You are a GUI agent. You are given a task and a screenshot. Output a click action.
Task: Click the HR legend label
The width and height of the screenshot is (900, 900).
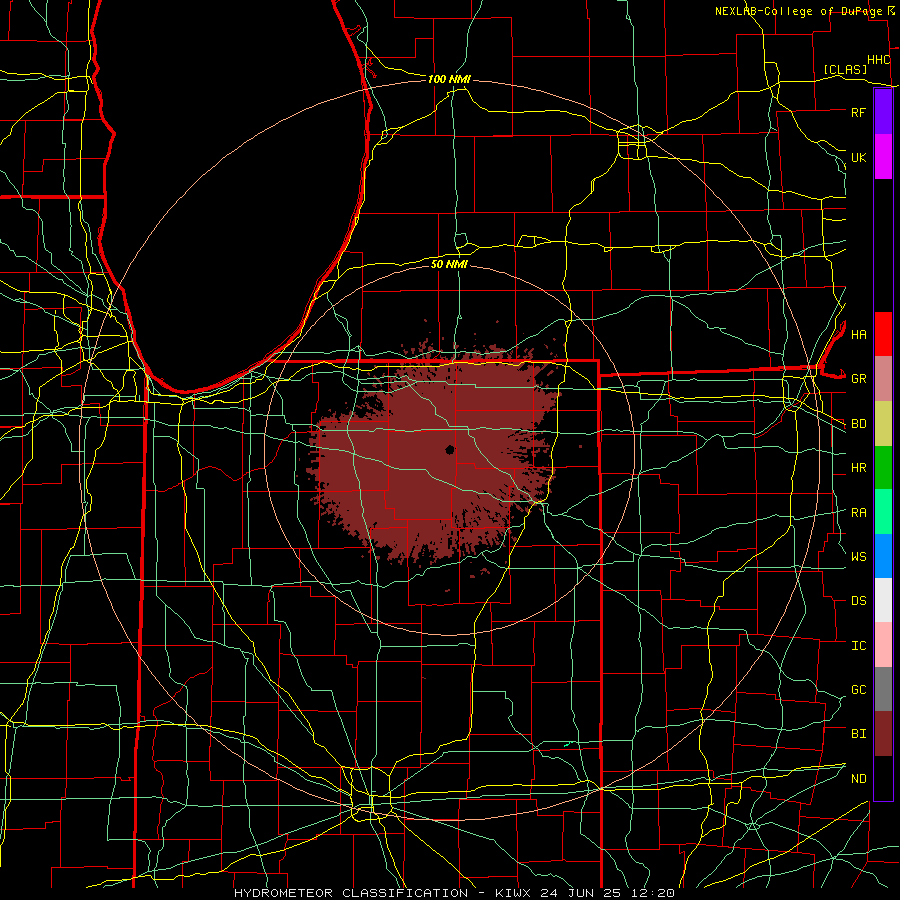point(858,468)
